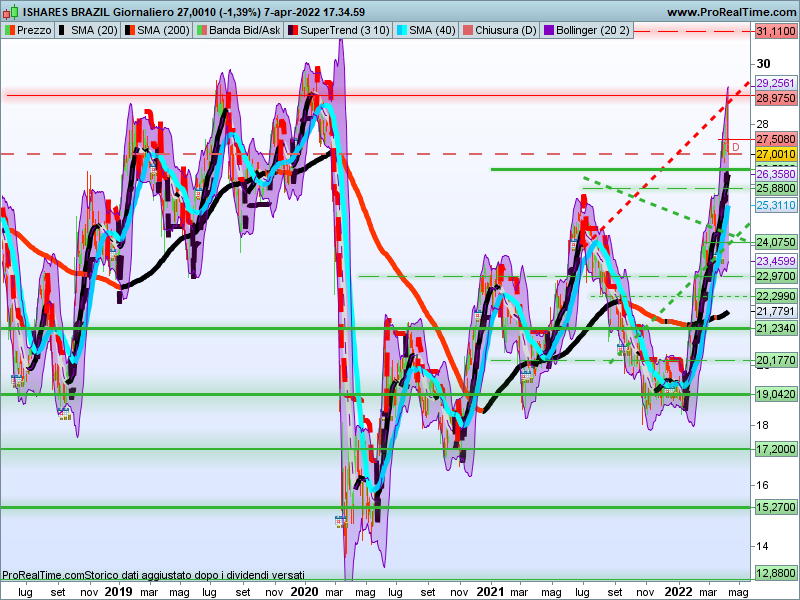The image size is (800, 600).
Task: Click the 16 tick on the price axis
Action: pos(762,485)
